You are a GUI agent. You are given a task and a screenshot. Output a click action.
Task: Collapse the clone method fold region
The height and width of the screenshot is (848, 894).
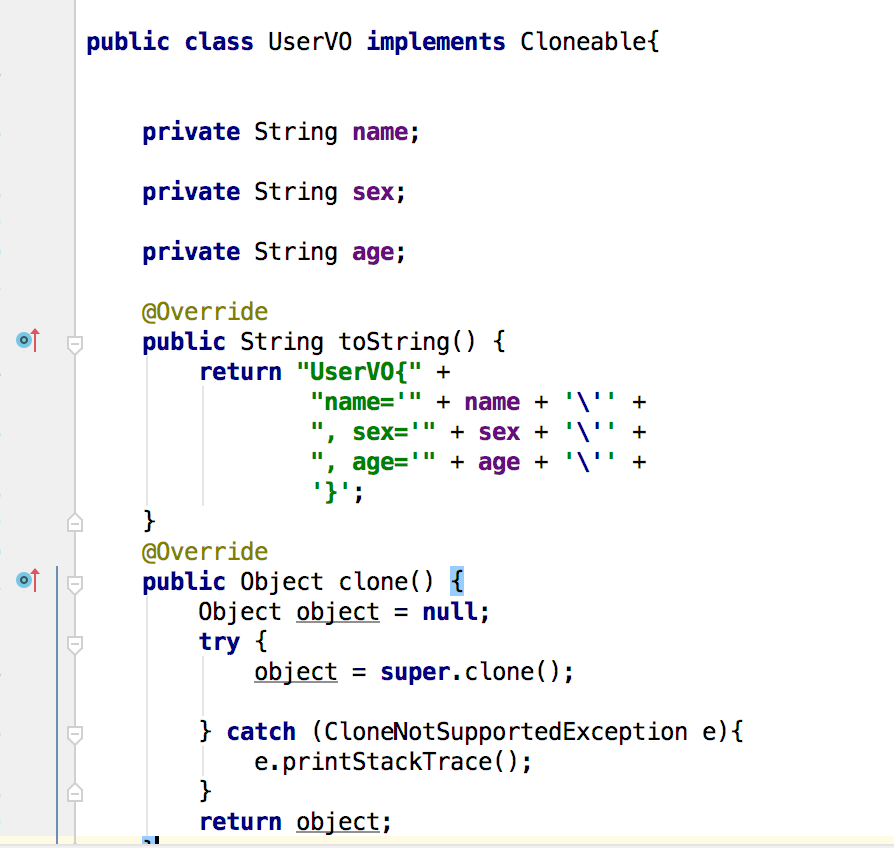(x=74, y=585)
